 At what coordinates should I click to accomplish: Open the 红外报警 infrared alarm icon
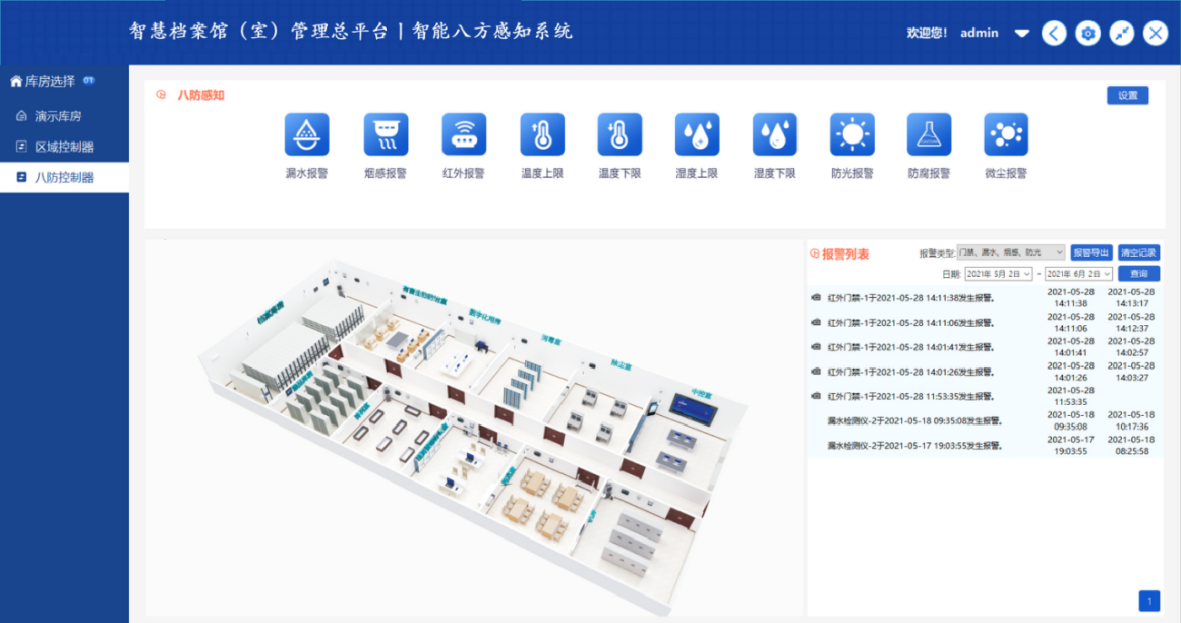(x=463, y=134)
